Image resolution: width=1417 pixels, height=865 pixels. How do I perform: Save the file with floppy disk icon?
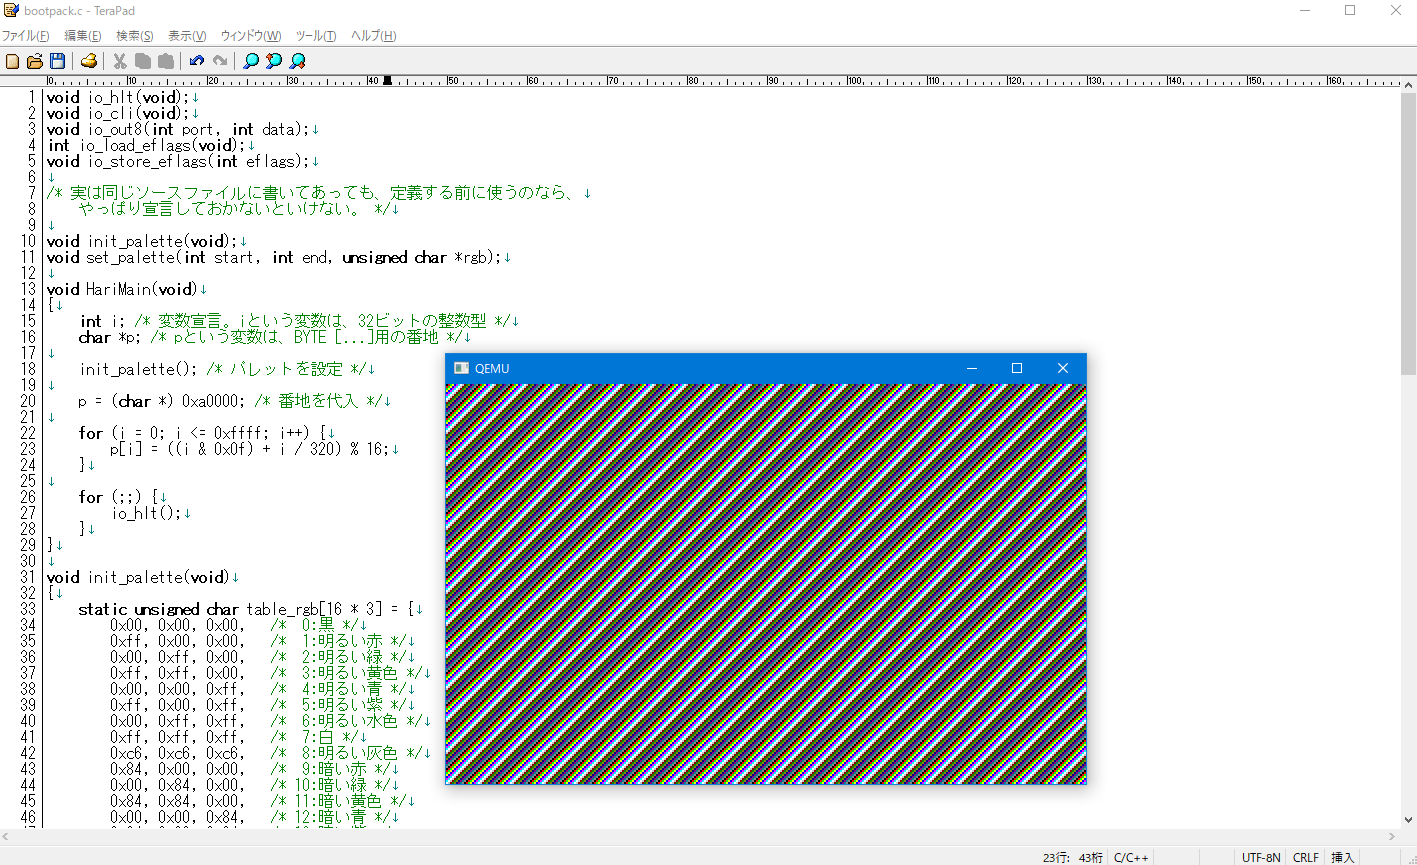pos(57,61)
